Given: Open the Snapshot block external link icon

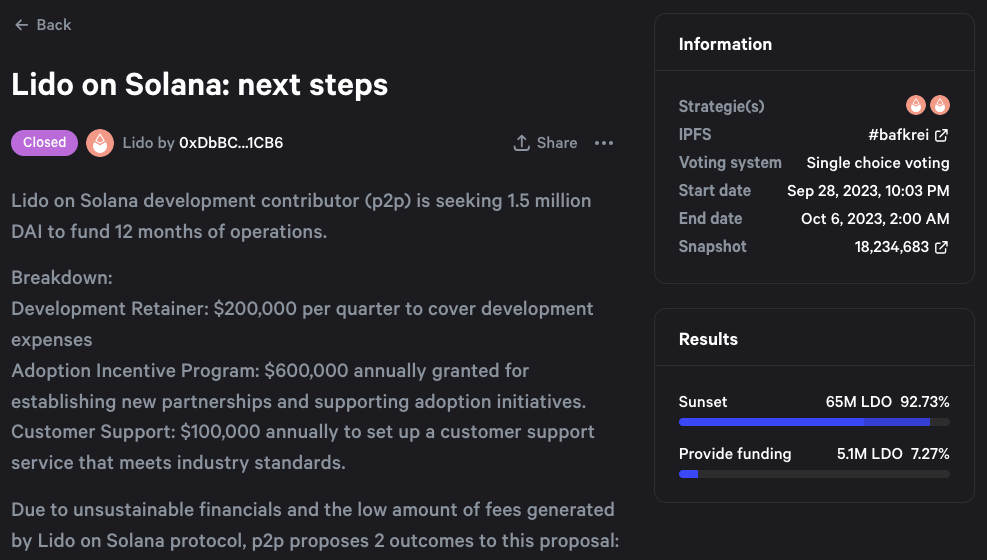Looking at the screenshot, I should (941, 247).
